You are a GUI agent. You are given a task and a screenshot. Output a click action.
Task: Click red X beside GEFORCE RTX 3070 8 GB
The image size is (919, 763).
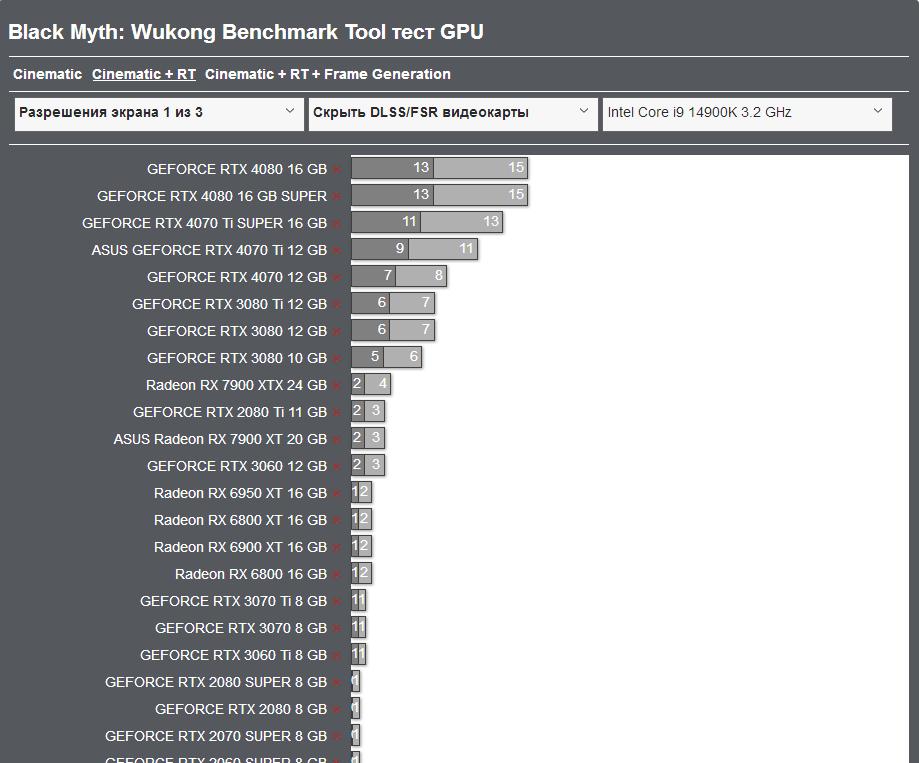pyautogui.click(x=336, y=628)
